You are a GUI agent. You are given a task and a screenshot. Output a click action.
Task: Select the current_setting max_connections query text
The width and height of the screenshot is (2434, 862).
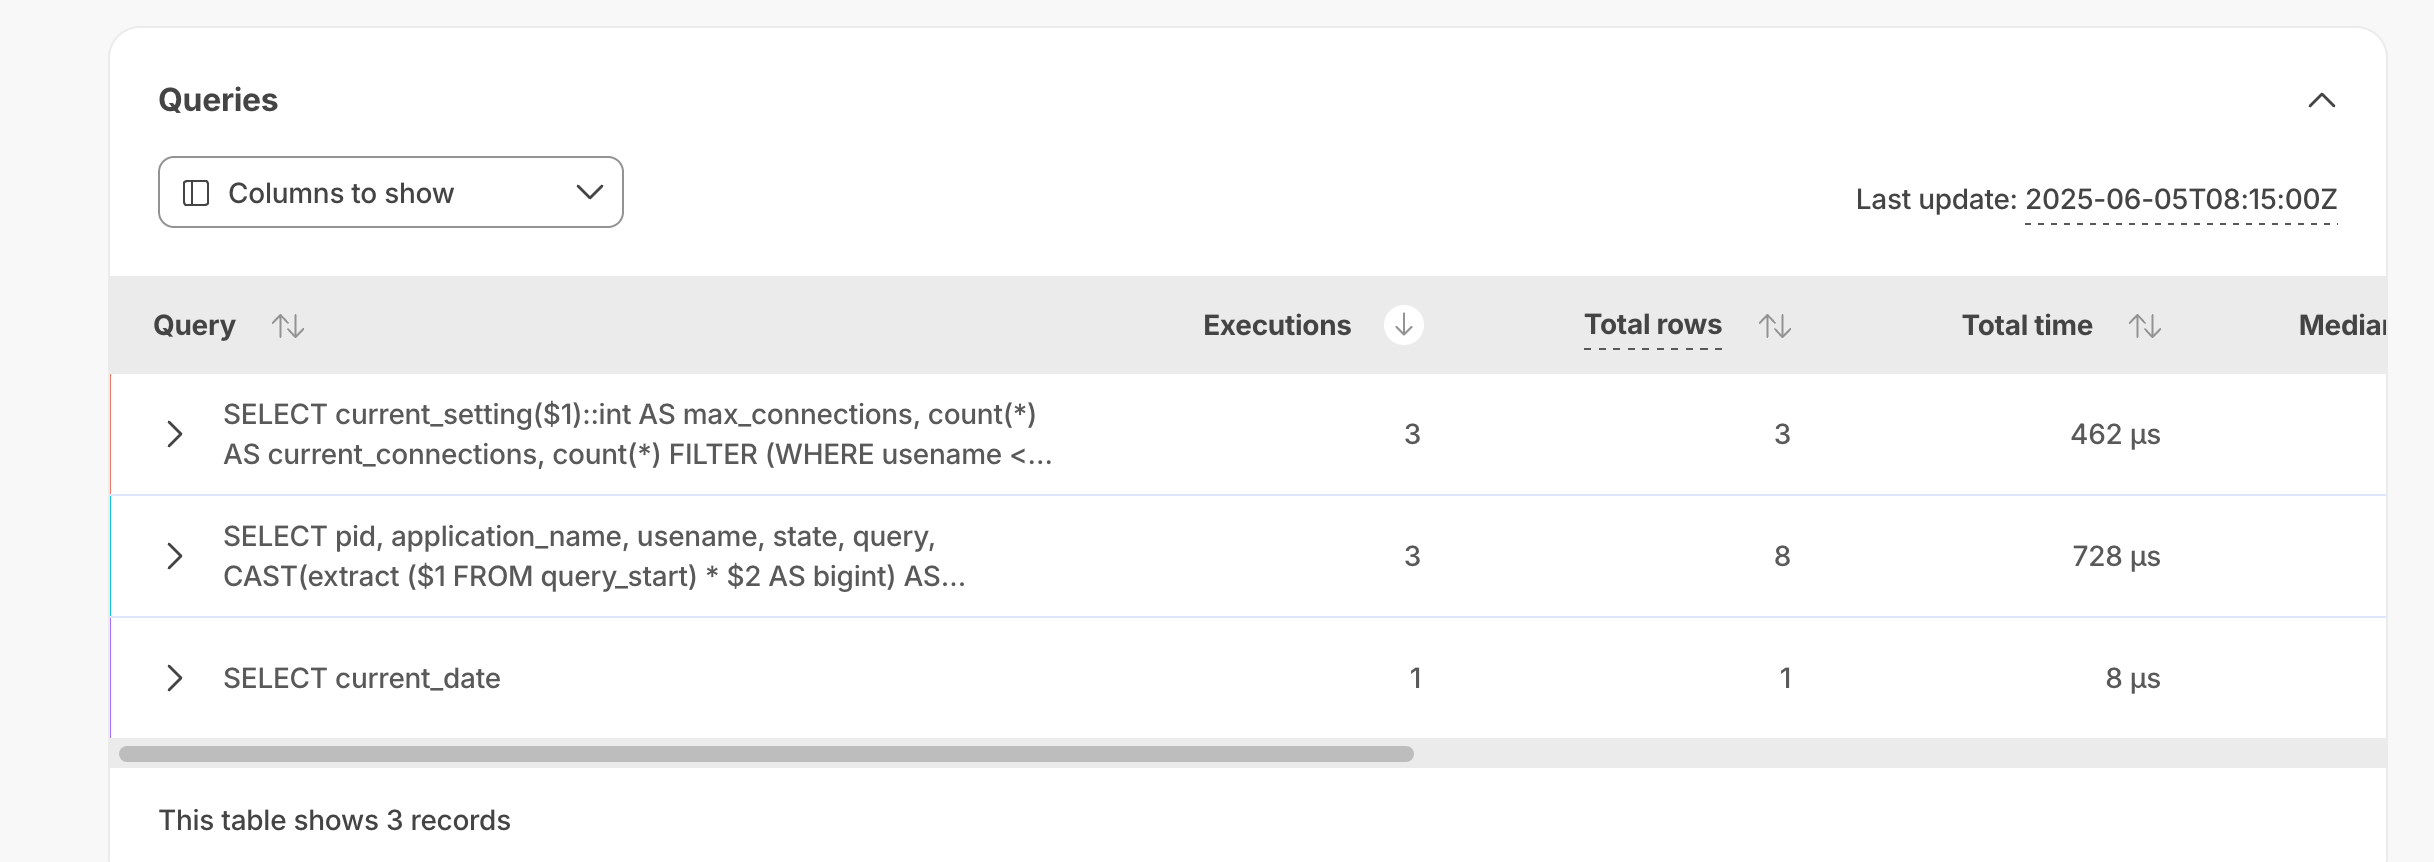pyautogui.click(x=638, y=434)
